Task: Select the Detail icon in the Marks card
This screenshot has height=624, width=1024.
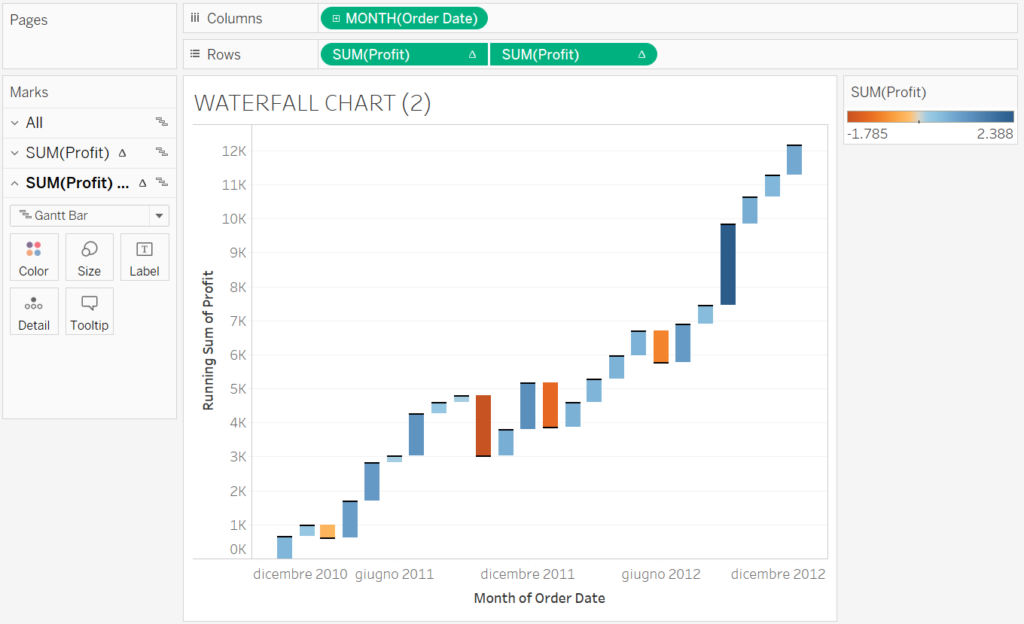Action: pyautogui.click(x=33, y=311)
